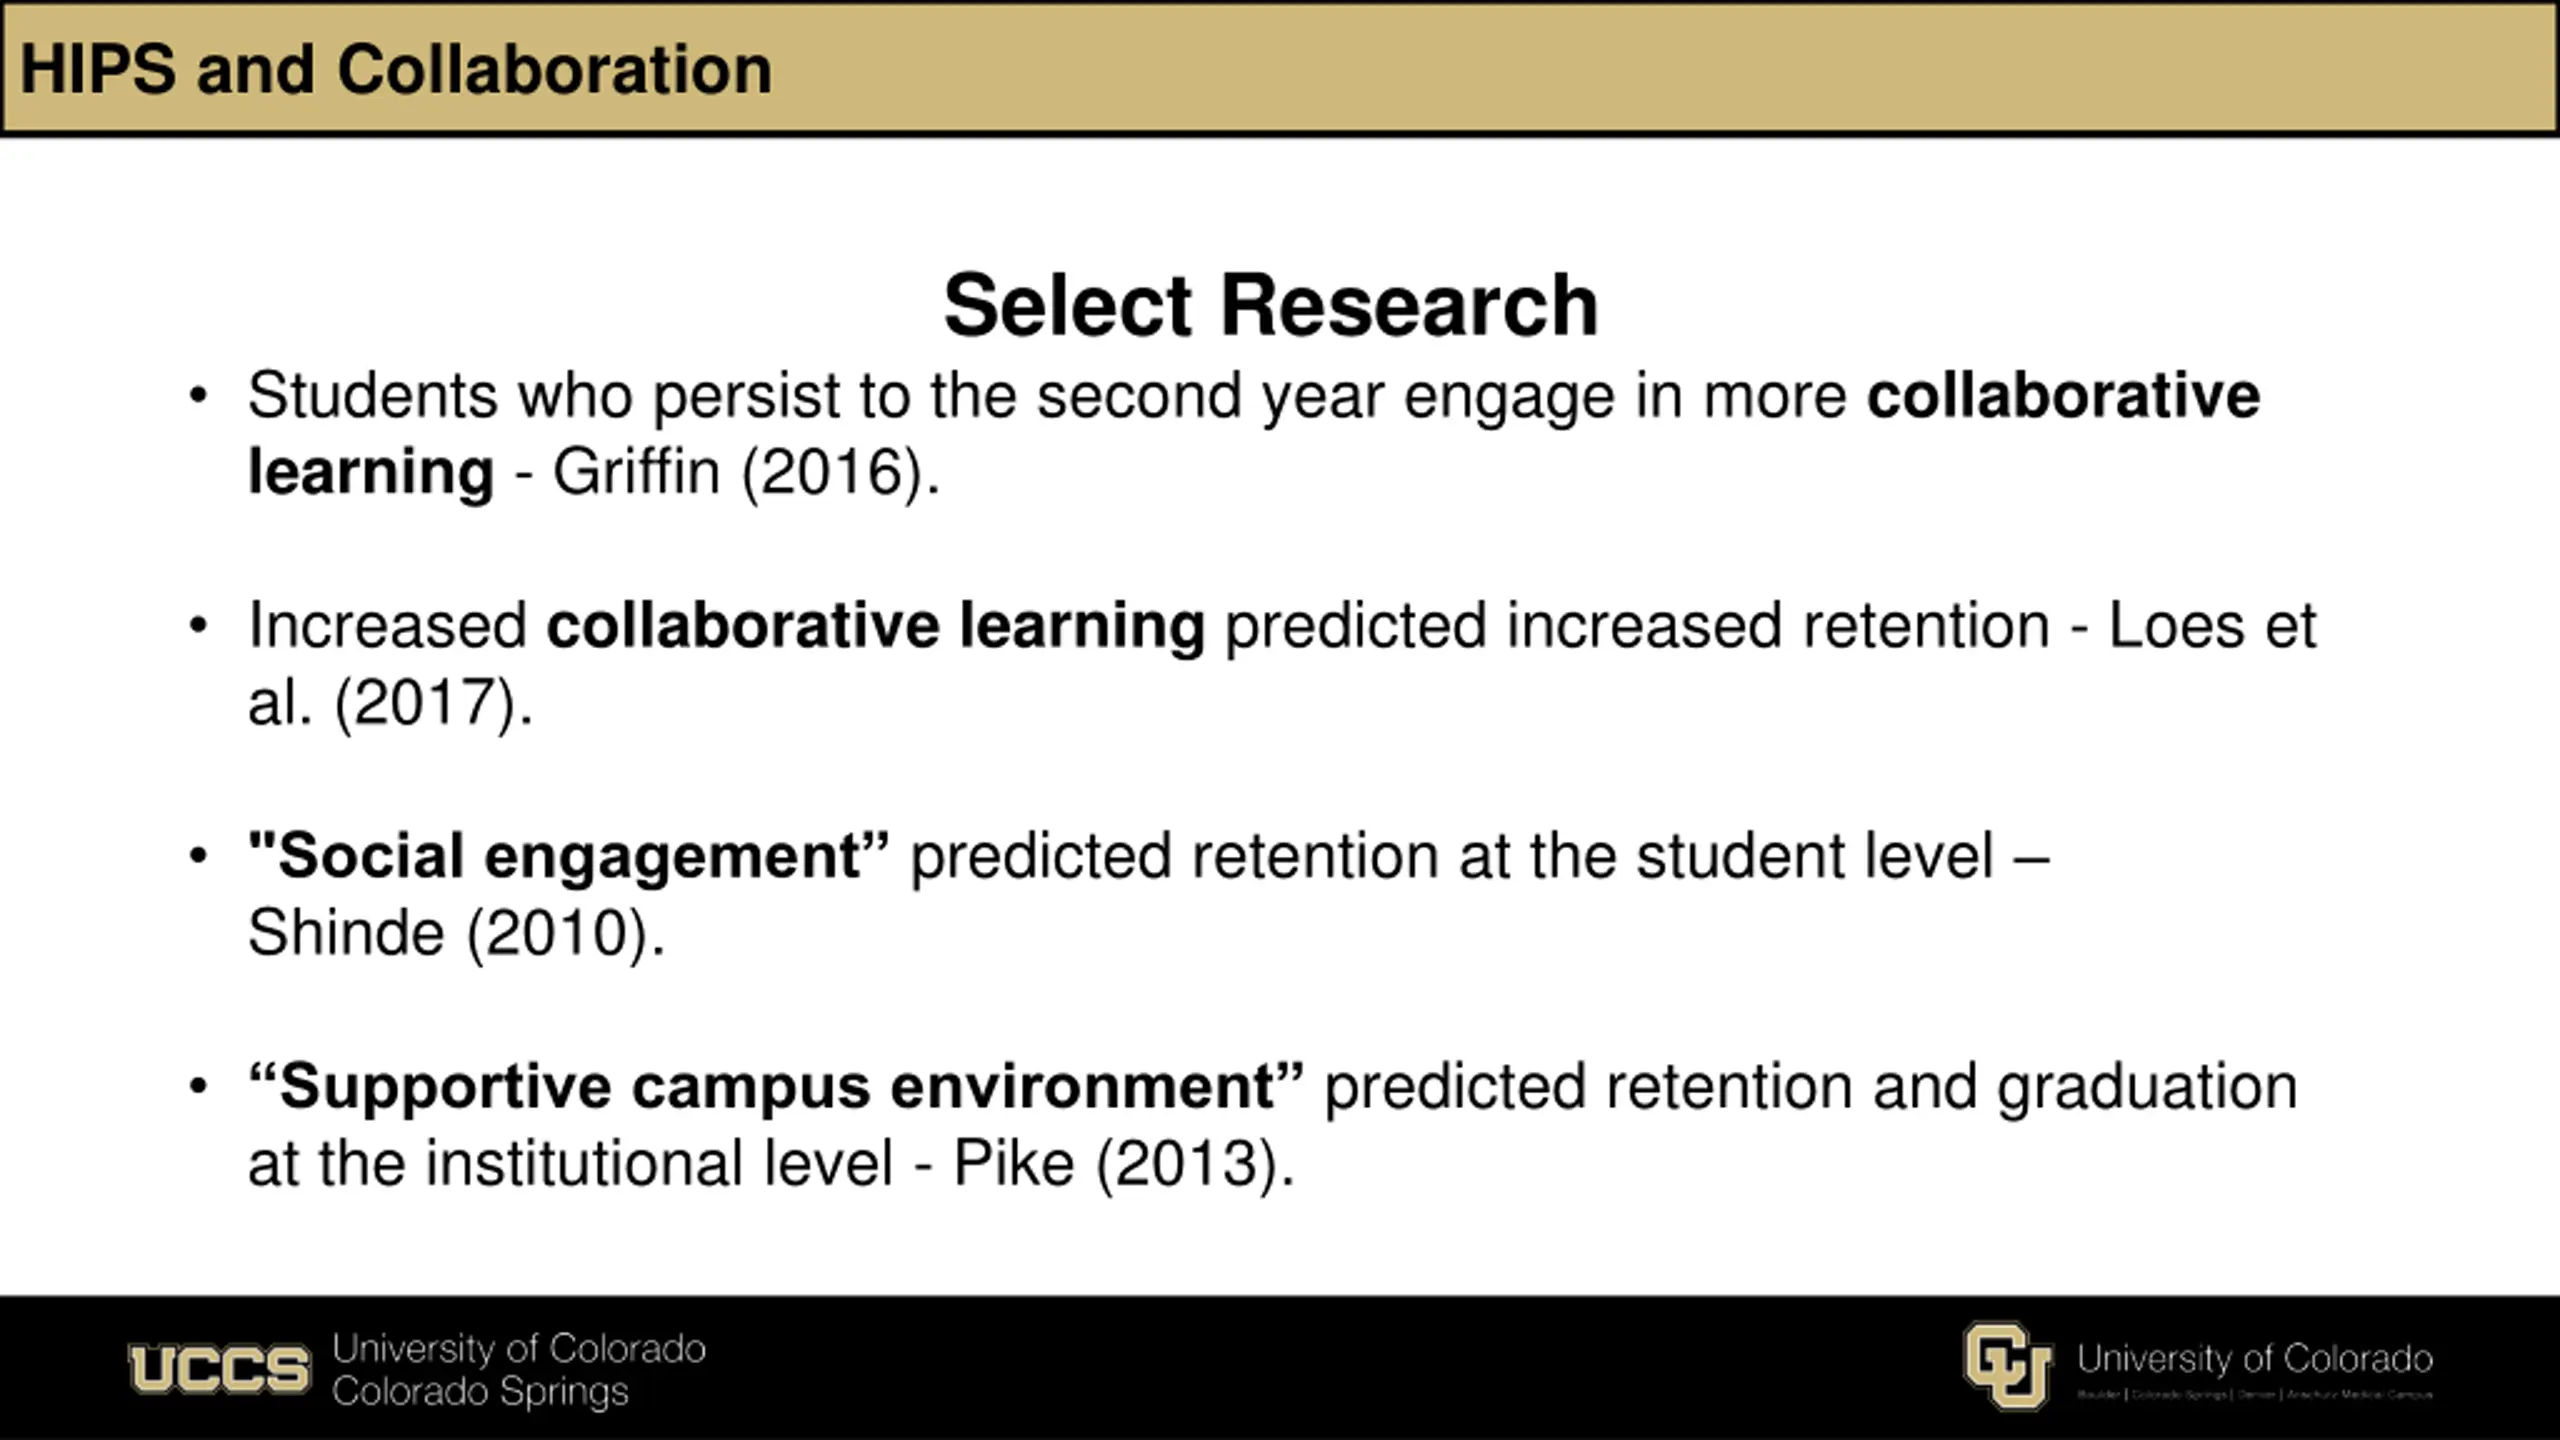Click the bold 'Social engagement' phrase
Viewport: 2560px width, 1440px height.
coord(569,857)
